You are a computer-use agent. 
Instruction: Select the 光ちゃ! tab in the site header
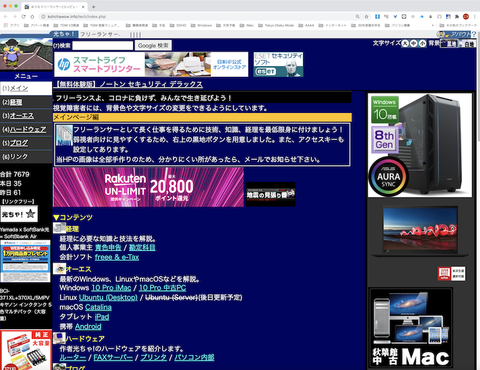tap(64, 34)
